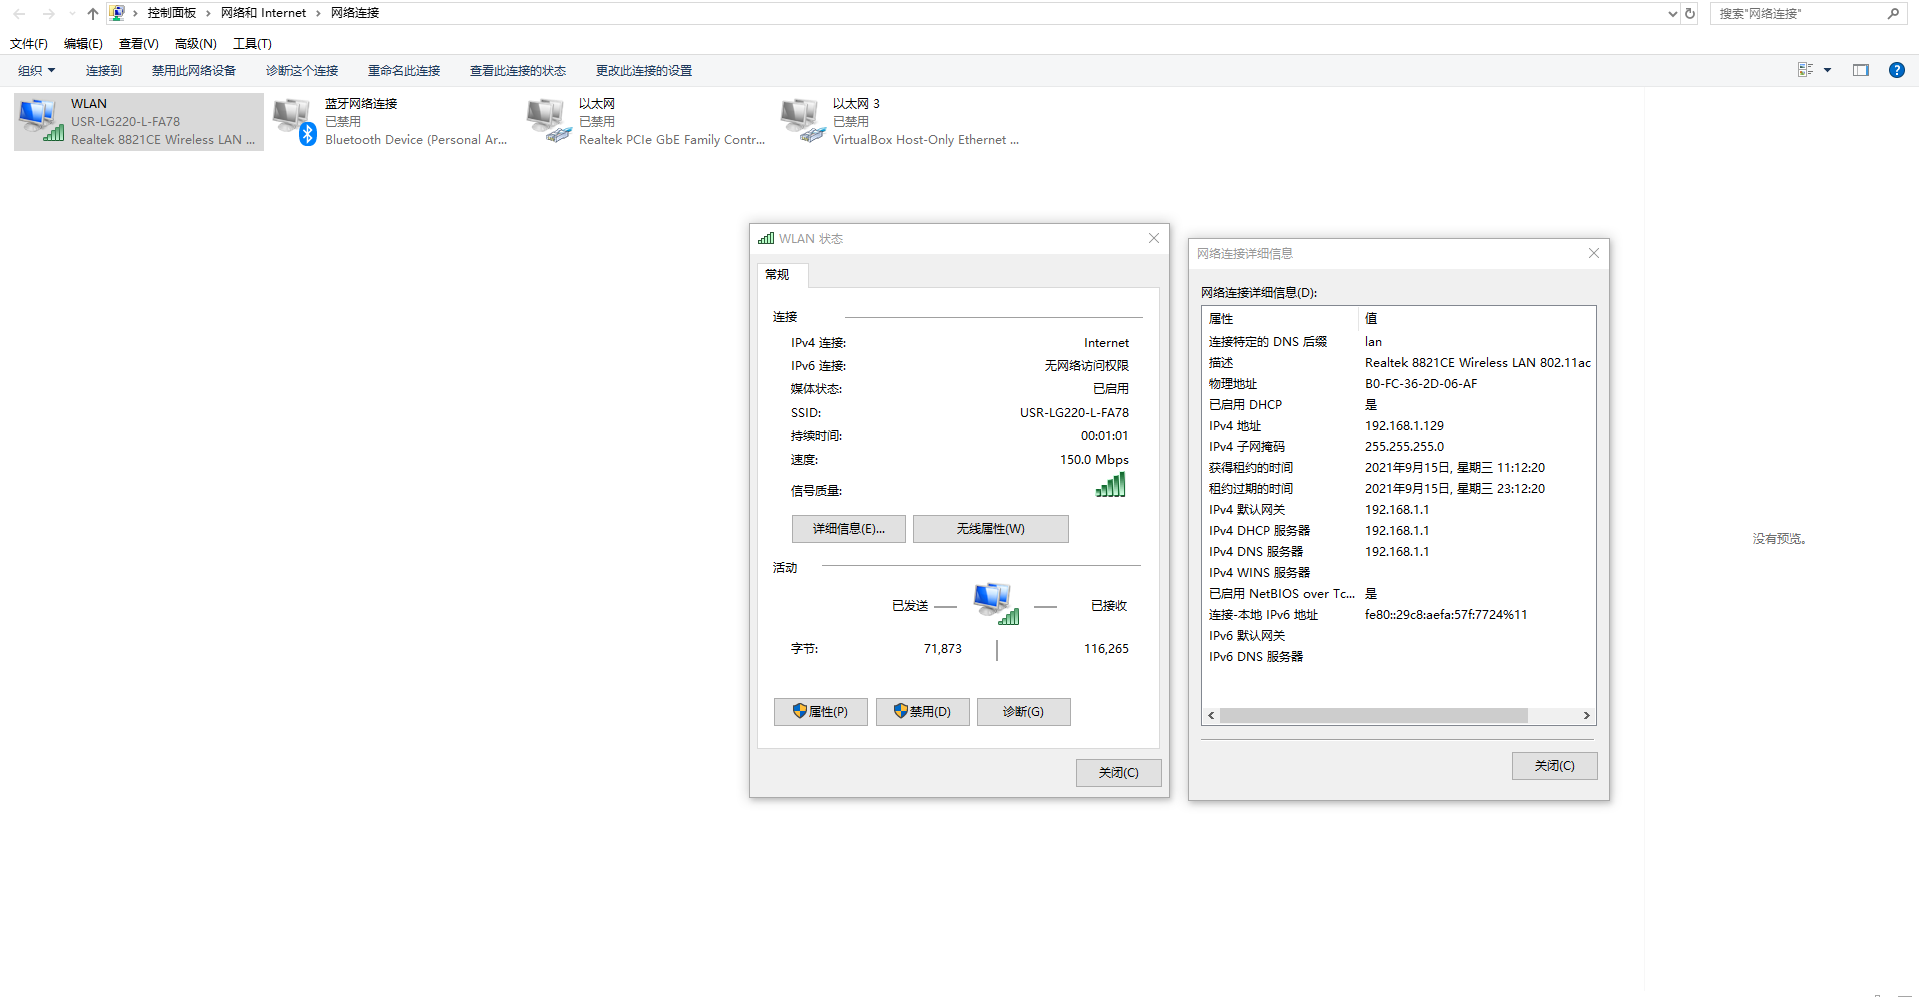Select the Bluetooth network connection icon
1919x997 pixels.
point(294,121)
